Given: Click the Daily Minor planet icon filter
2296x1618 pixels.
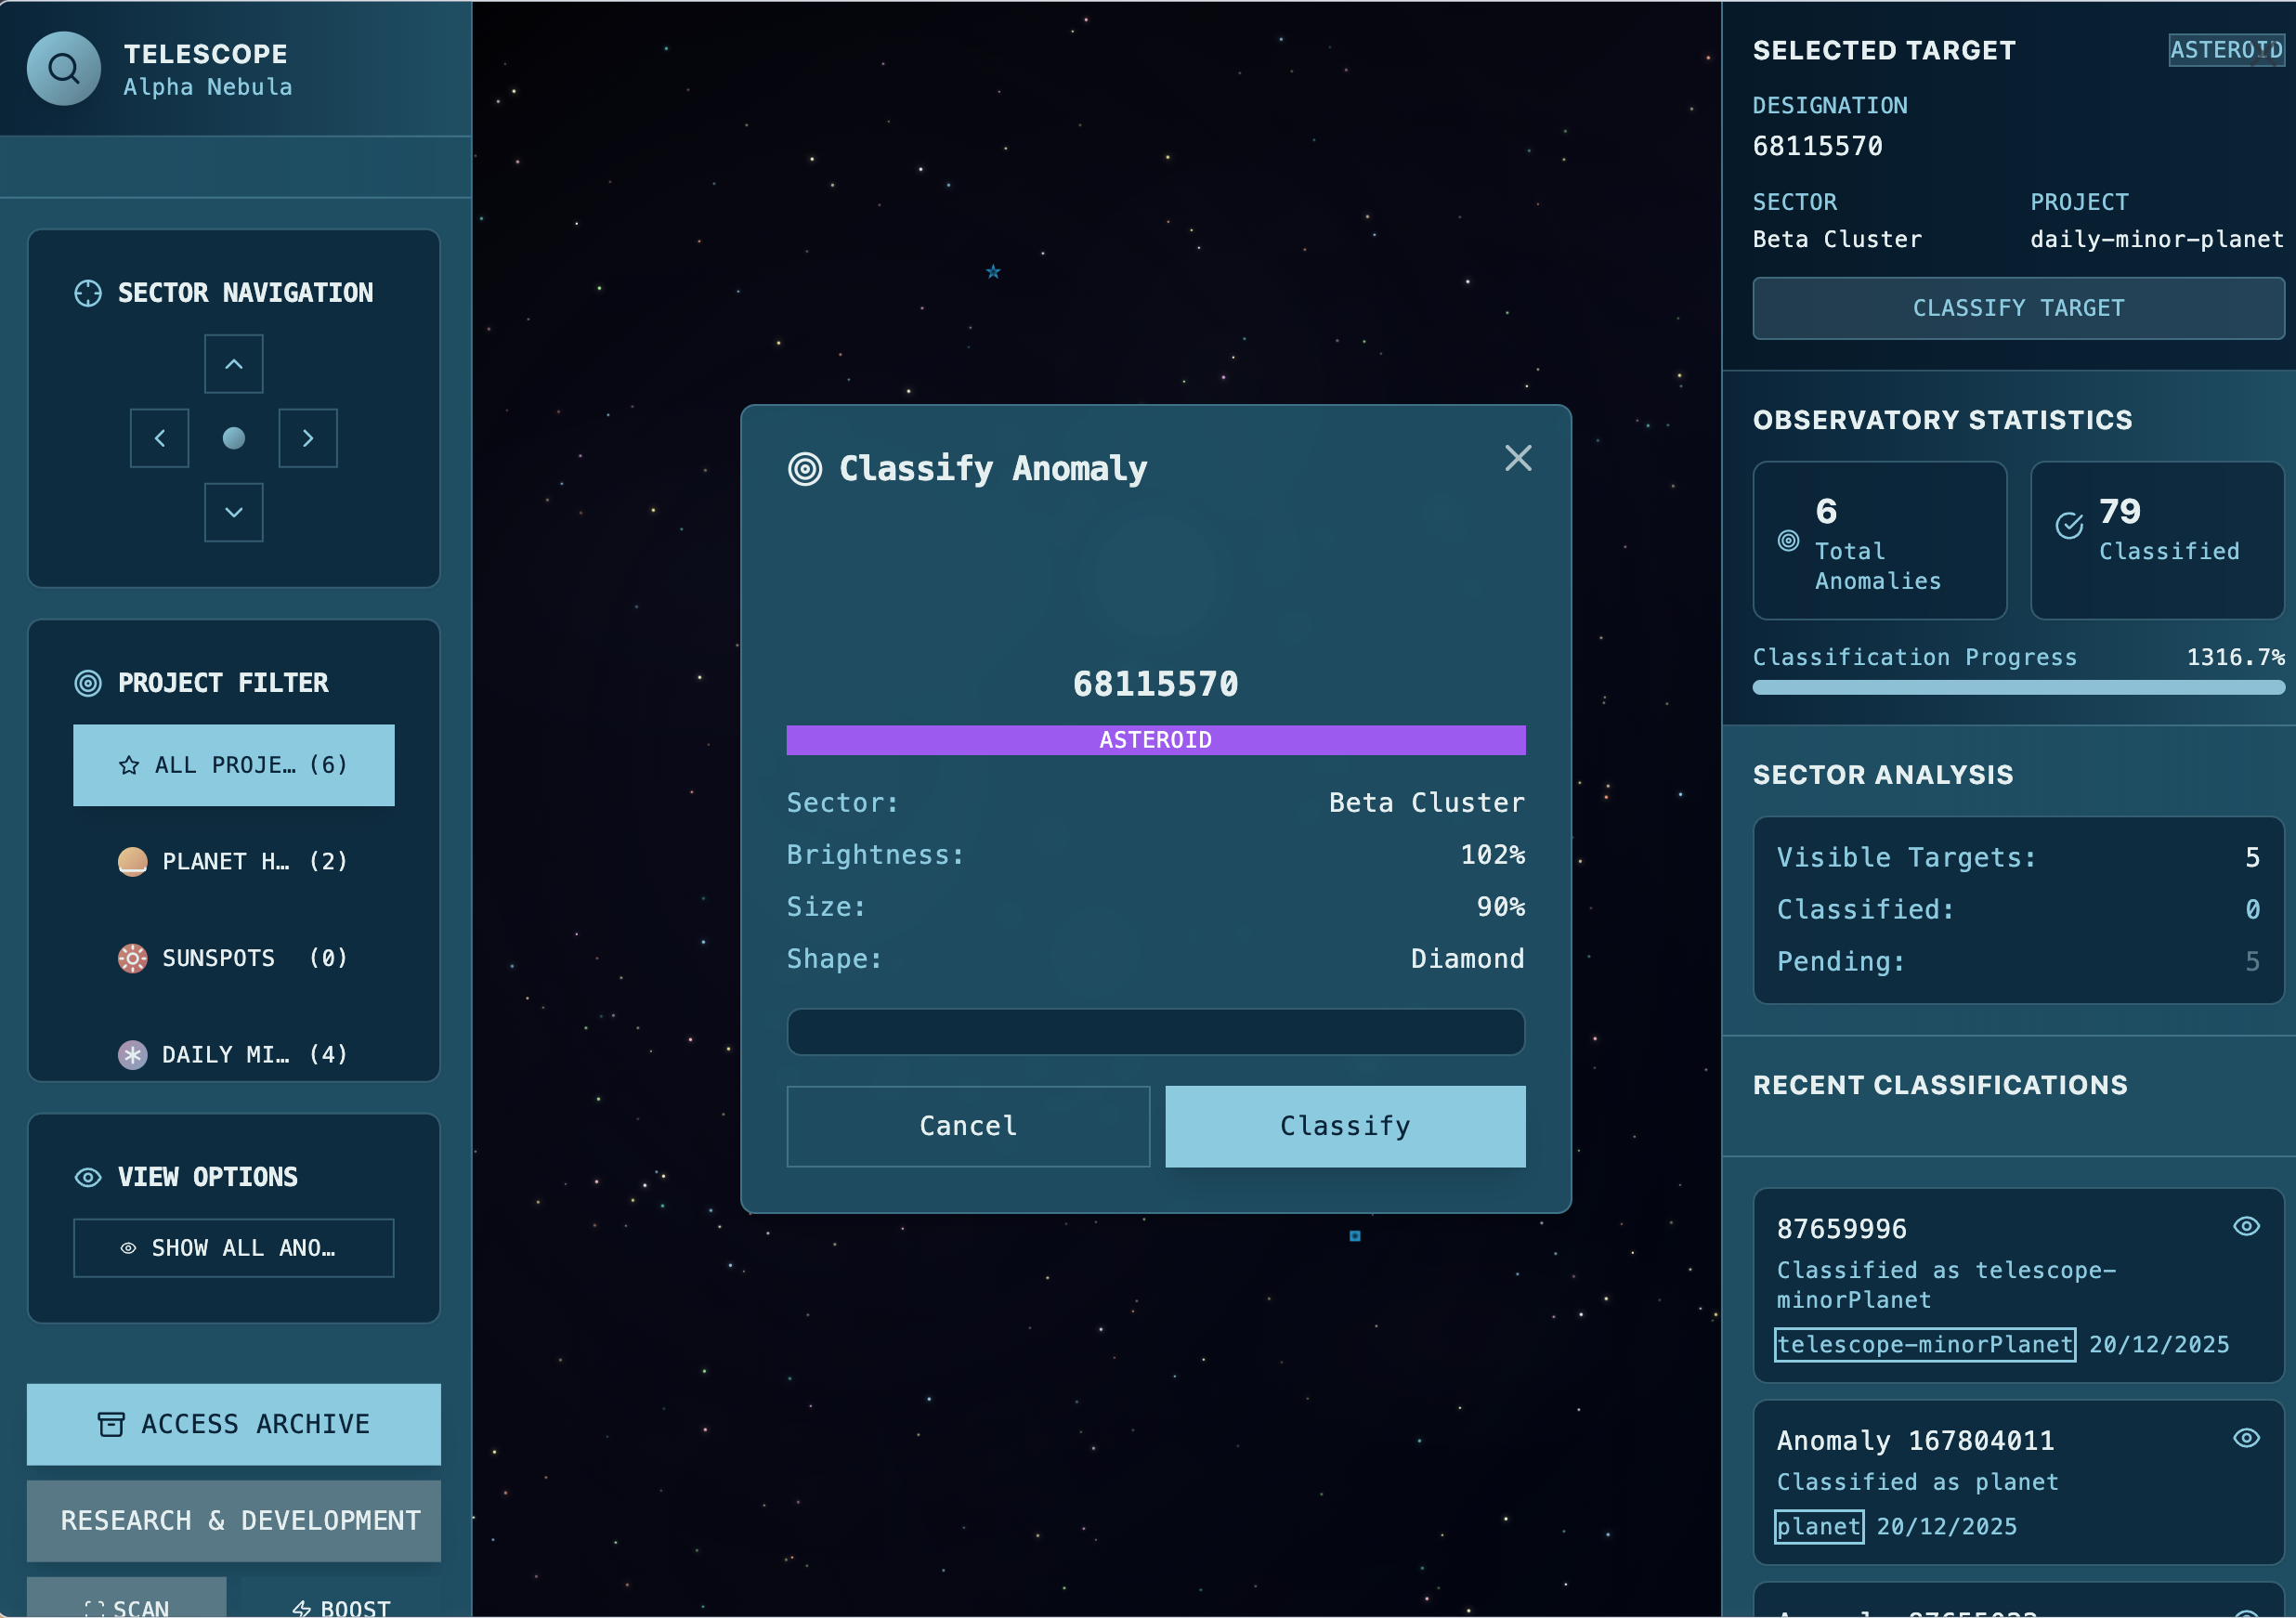Looking at the screenshot, I should (133, 1054).
